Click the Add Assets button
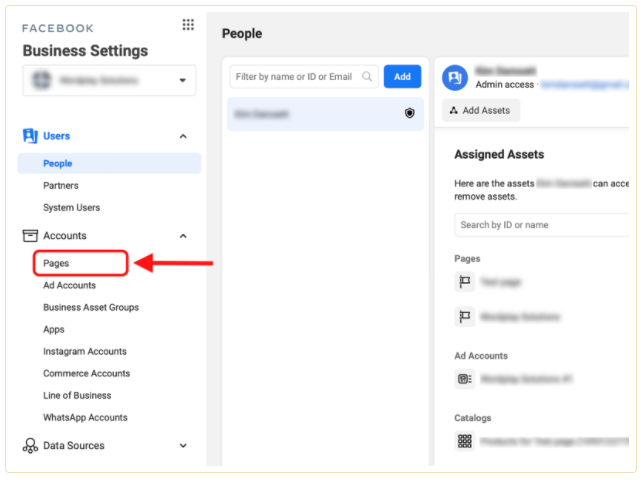This screenshot has height=480, width=643. click(481, 110)
